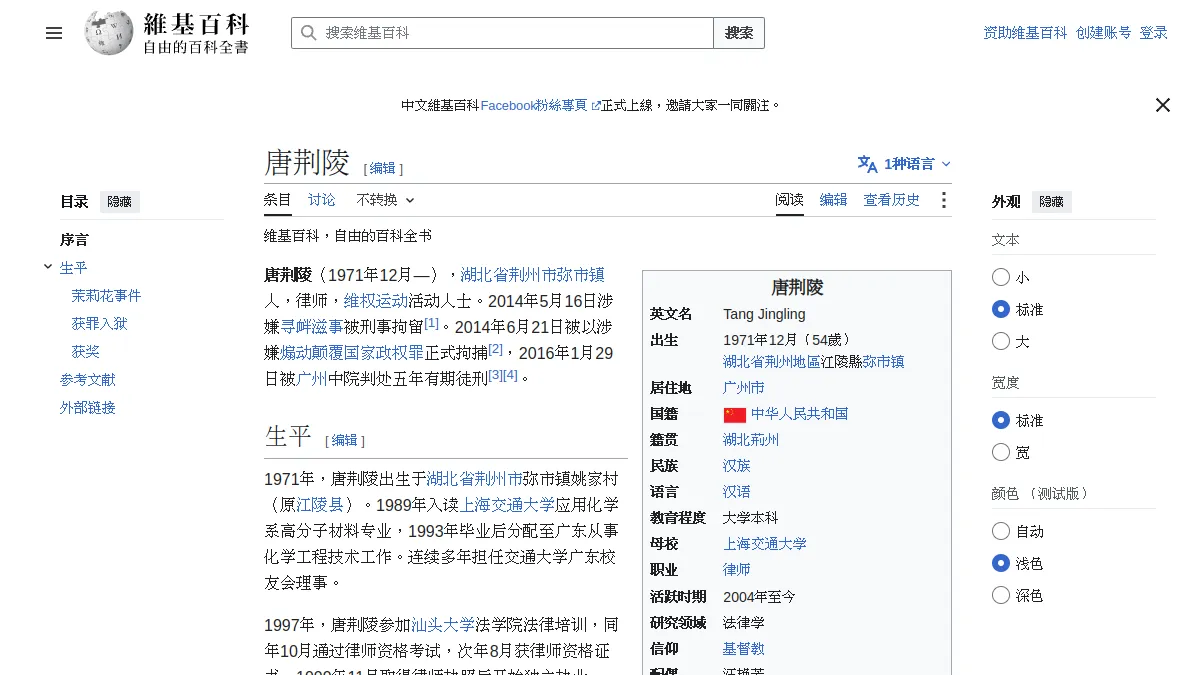Click the China flag icon in infobox

[735, 414]
